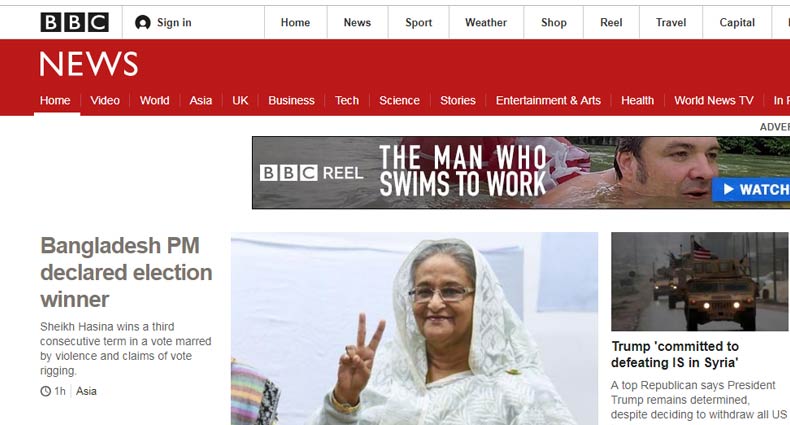
Task: Open Trump 'committed to defeating IS' headline
Action: tap(675, 355)
